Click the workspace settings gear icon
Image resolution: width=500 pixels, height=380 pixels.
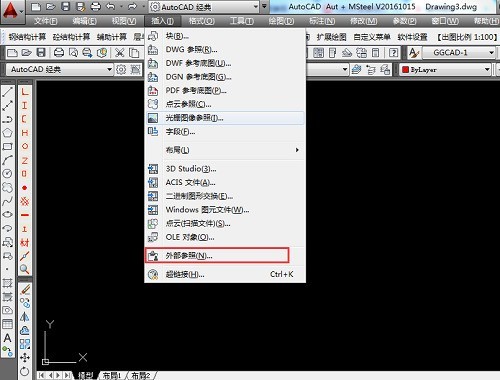(x=121, y=70)
